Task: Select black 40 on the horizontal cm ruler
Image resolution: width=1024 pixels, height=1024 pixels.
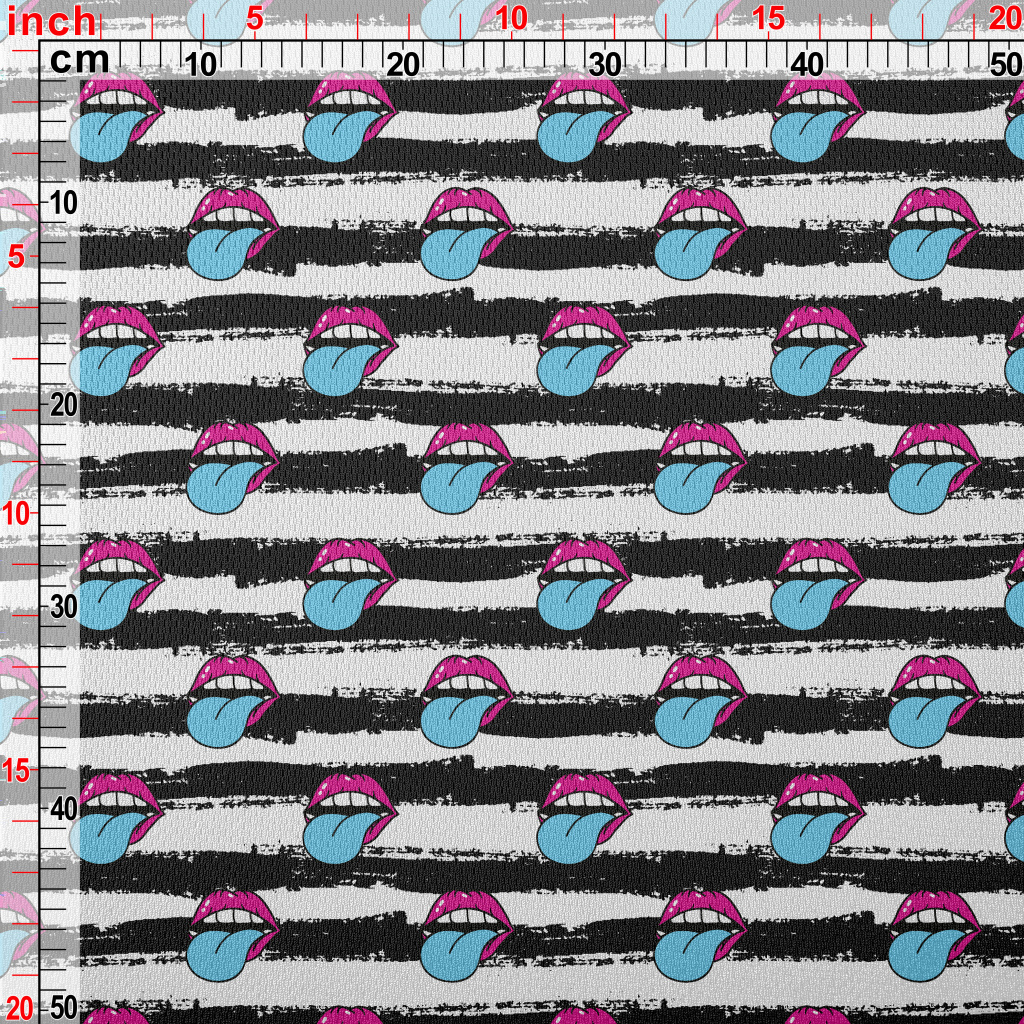Action: [807, 65]
